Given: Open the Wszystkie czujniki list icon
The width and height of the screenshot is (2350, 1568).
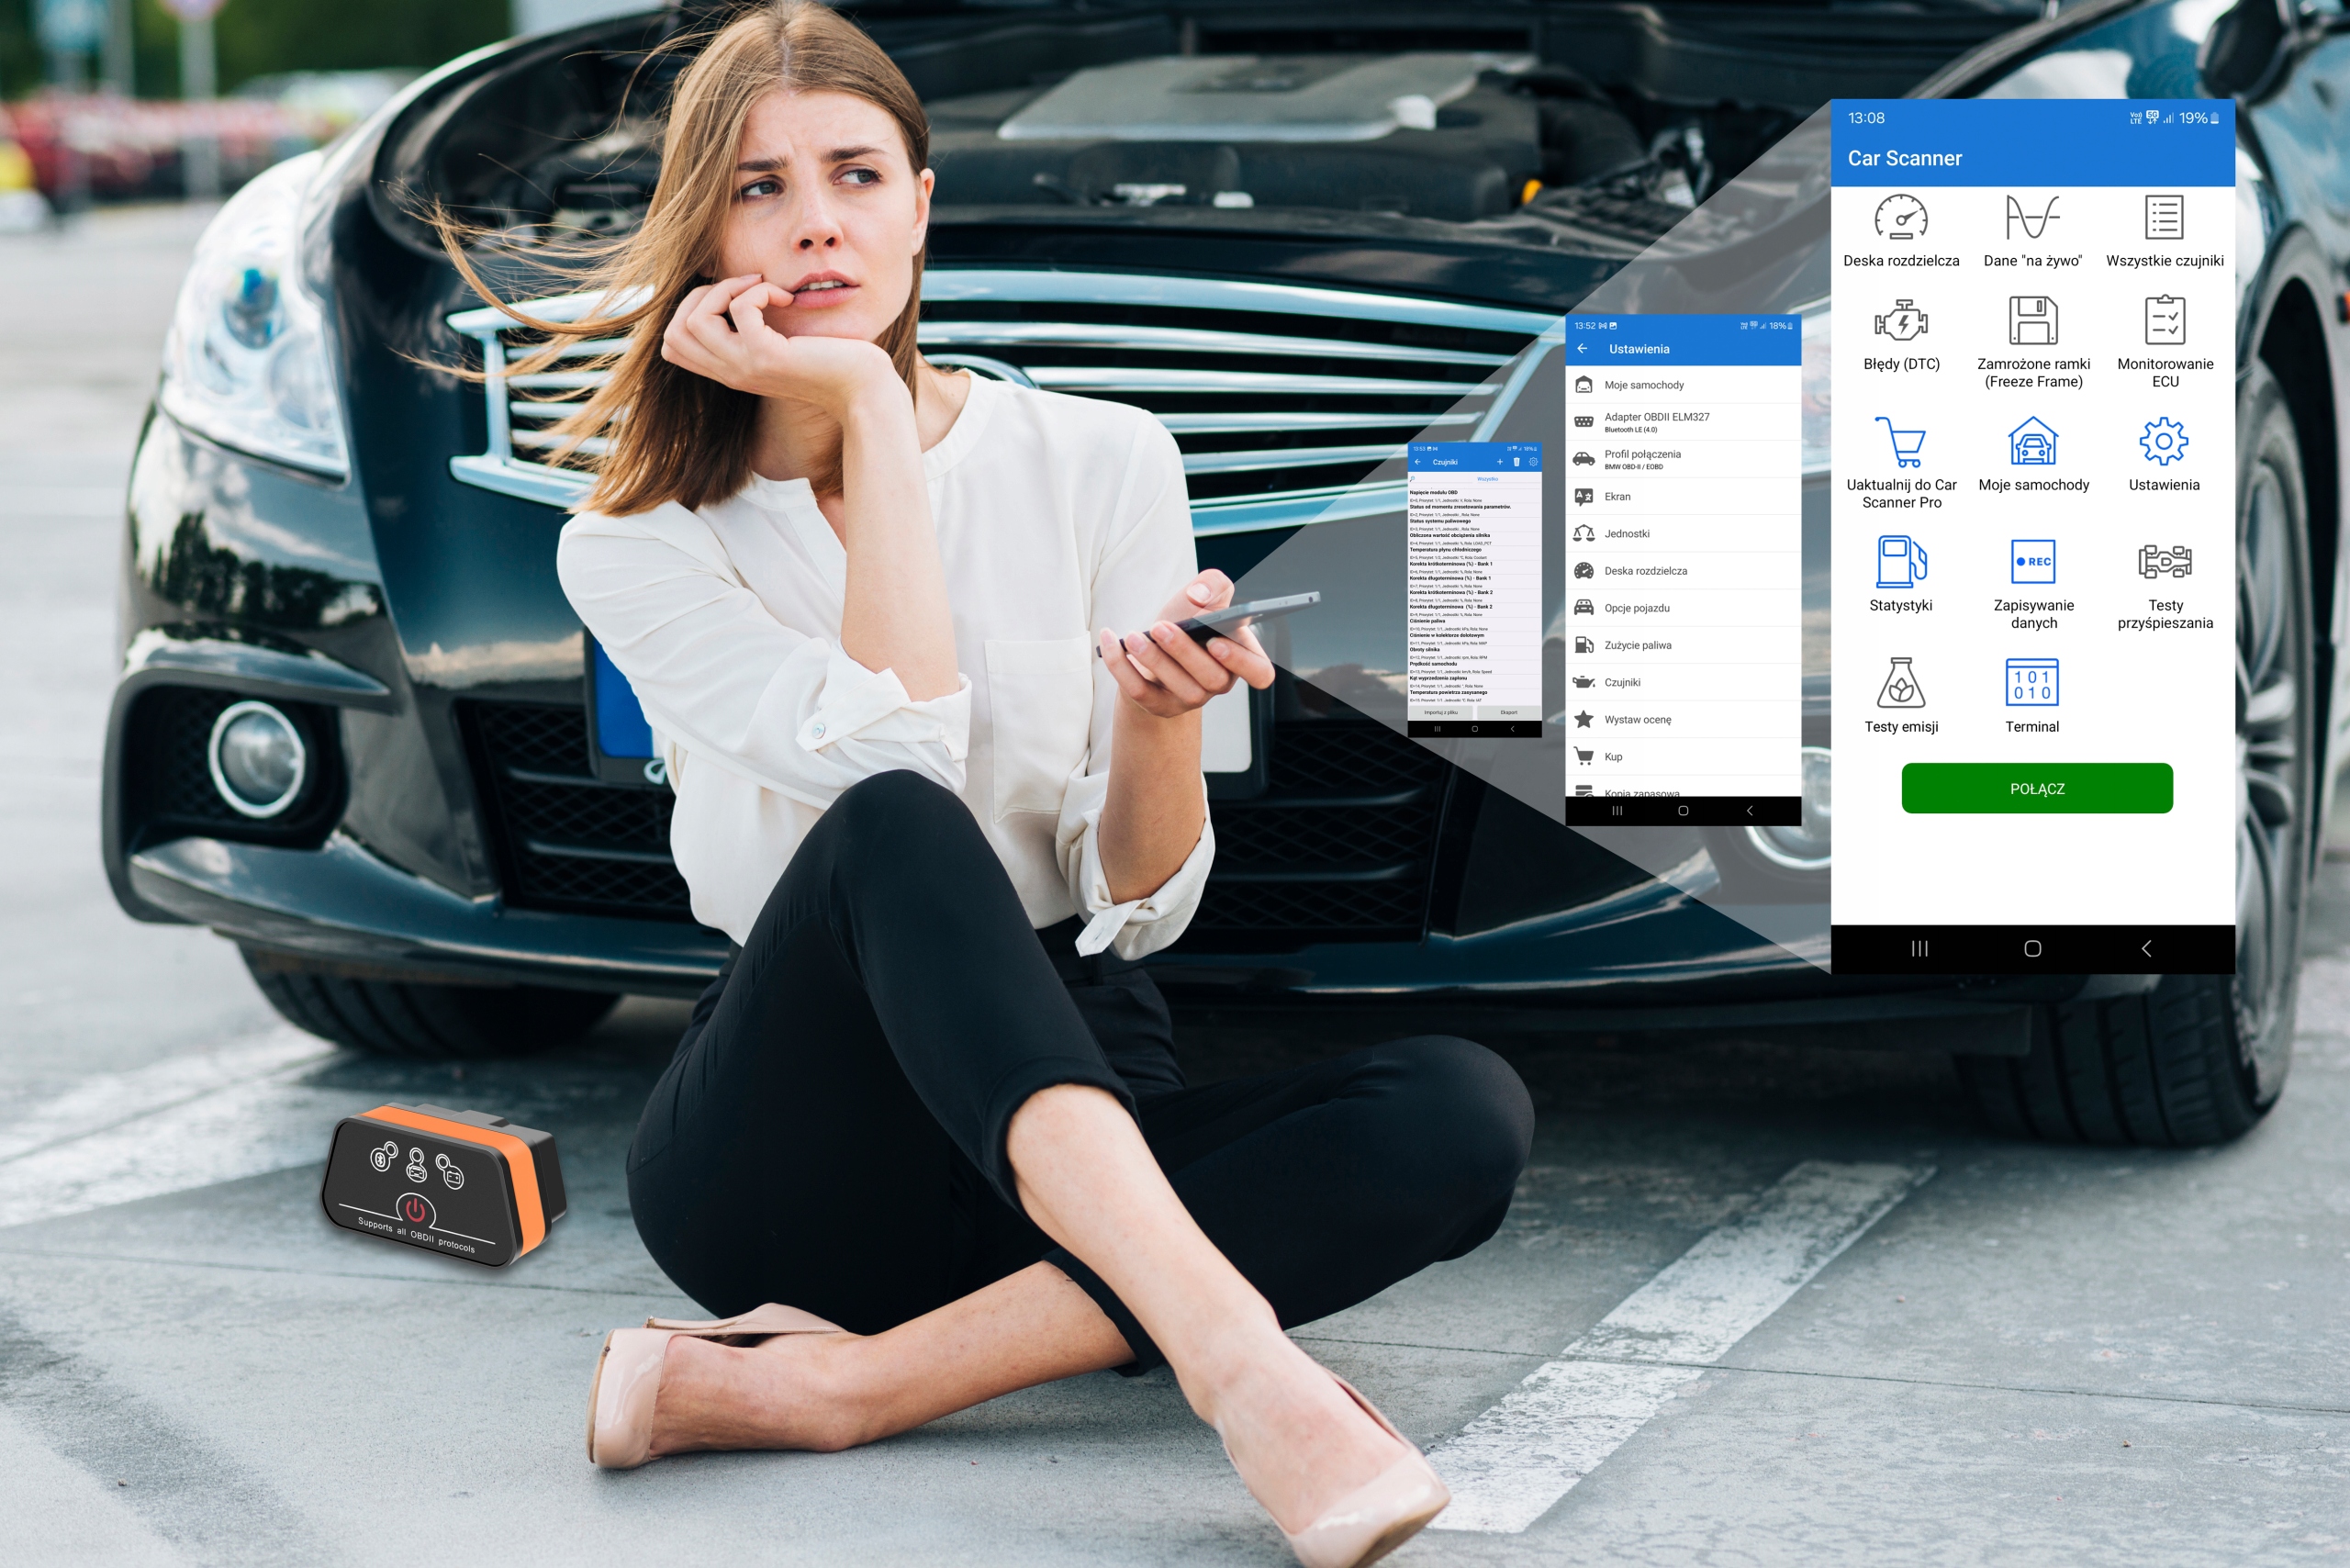Looking at the screenshot, I should pos(2164,218).
